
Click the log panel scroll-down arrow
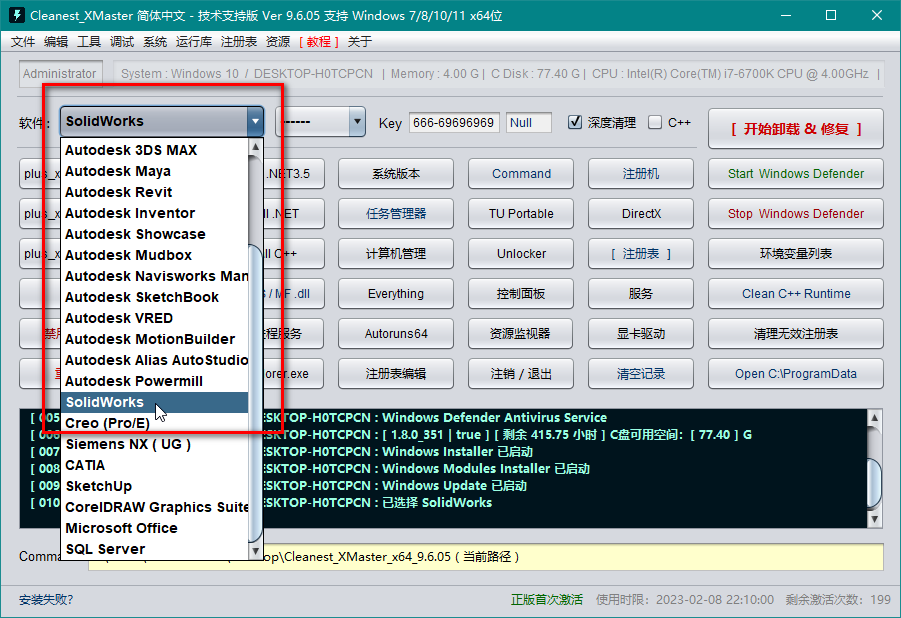pos(874,519)
